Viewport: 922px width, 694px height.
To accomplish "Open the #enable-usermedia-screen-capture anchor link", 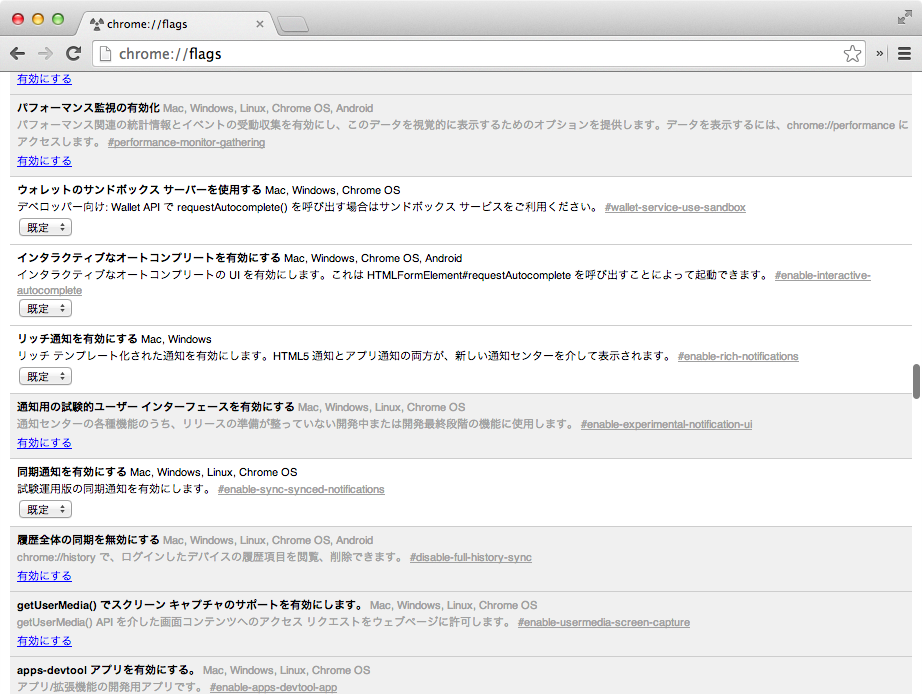I will (x=604, y=622).
